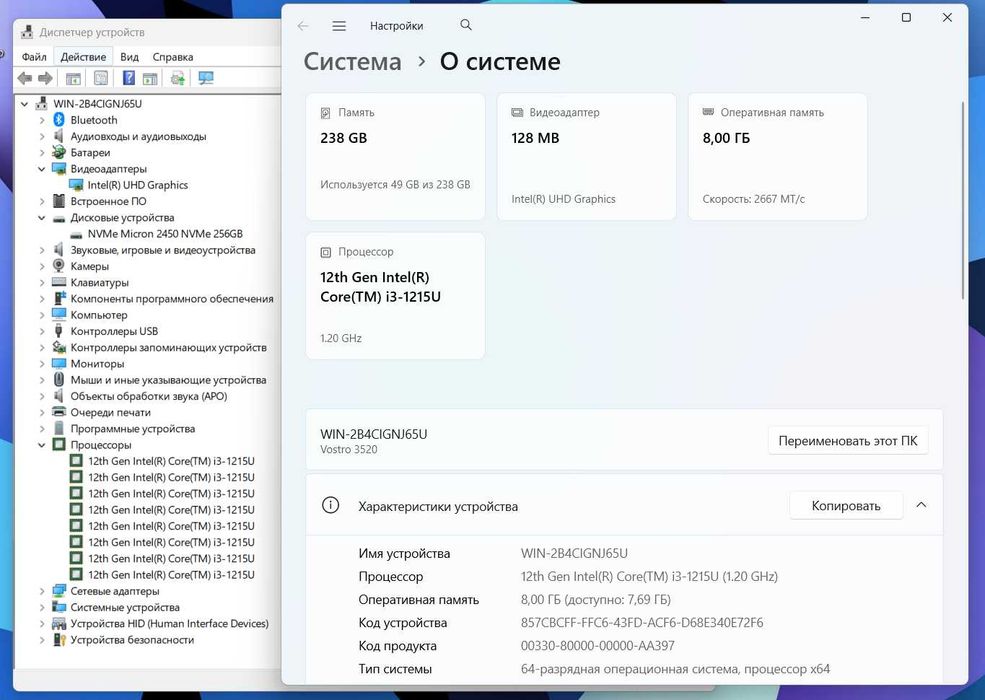The width and height of the screenshot is (985, 700).
Task: Click the Скорость: 2667 МТ/с text
Action: (x=753, y=199)
